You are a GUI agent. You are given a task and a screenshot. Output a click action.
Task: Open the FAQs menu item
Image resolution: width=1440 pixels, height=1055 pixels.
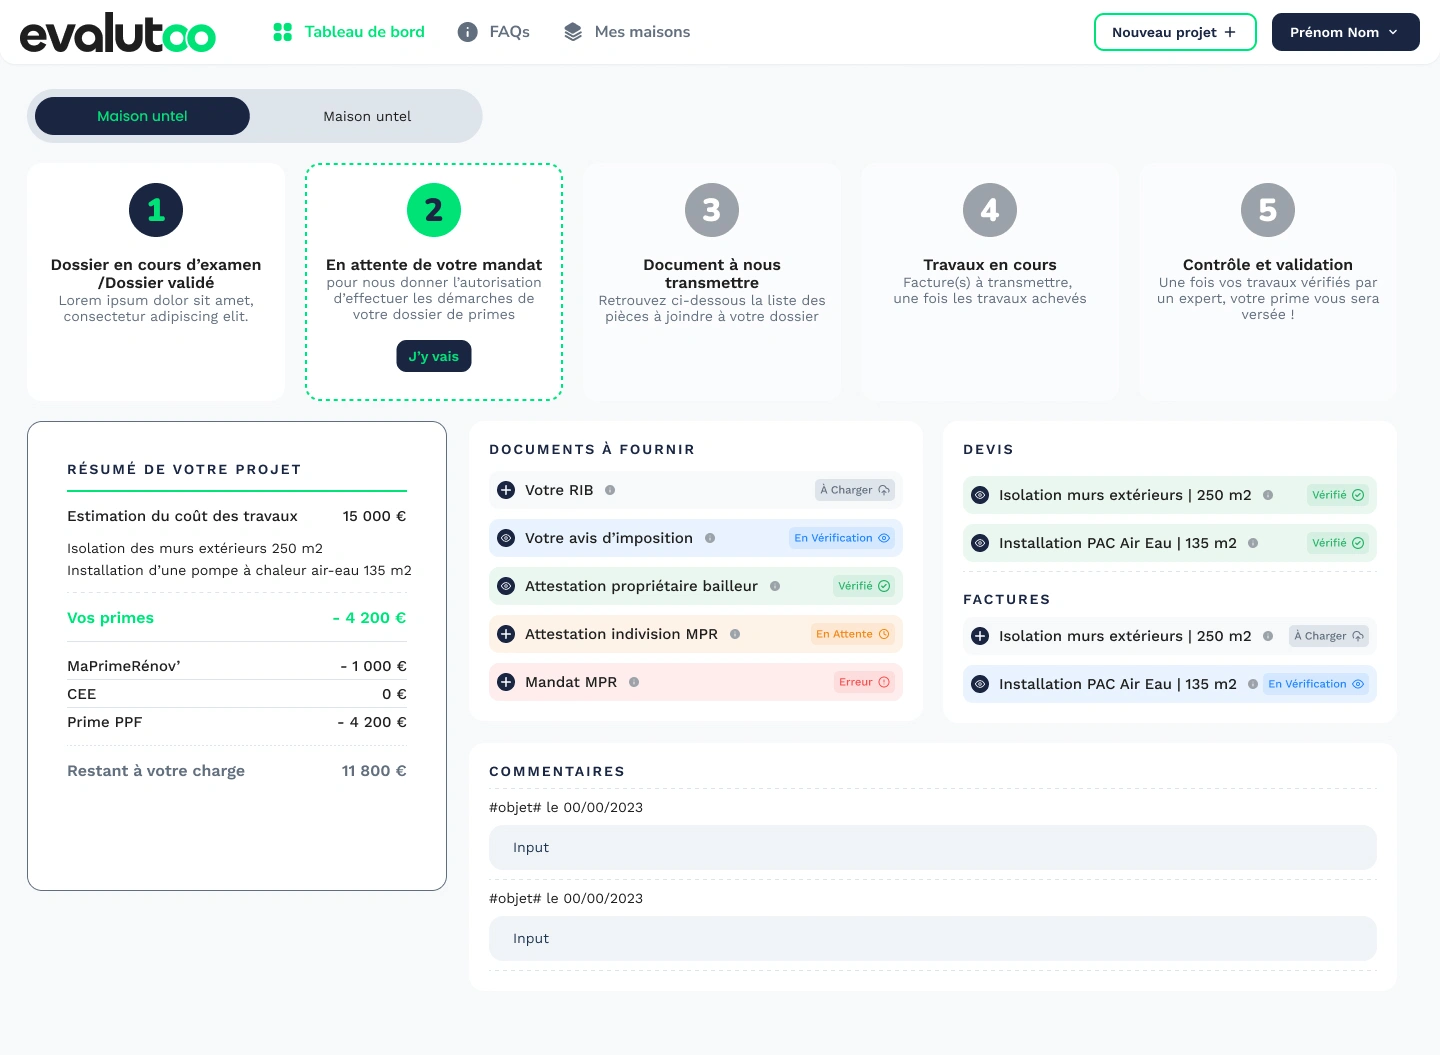(494, 32)
